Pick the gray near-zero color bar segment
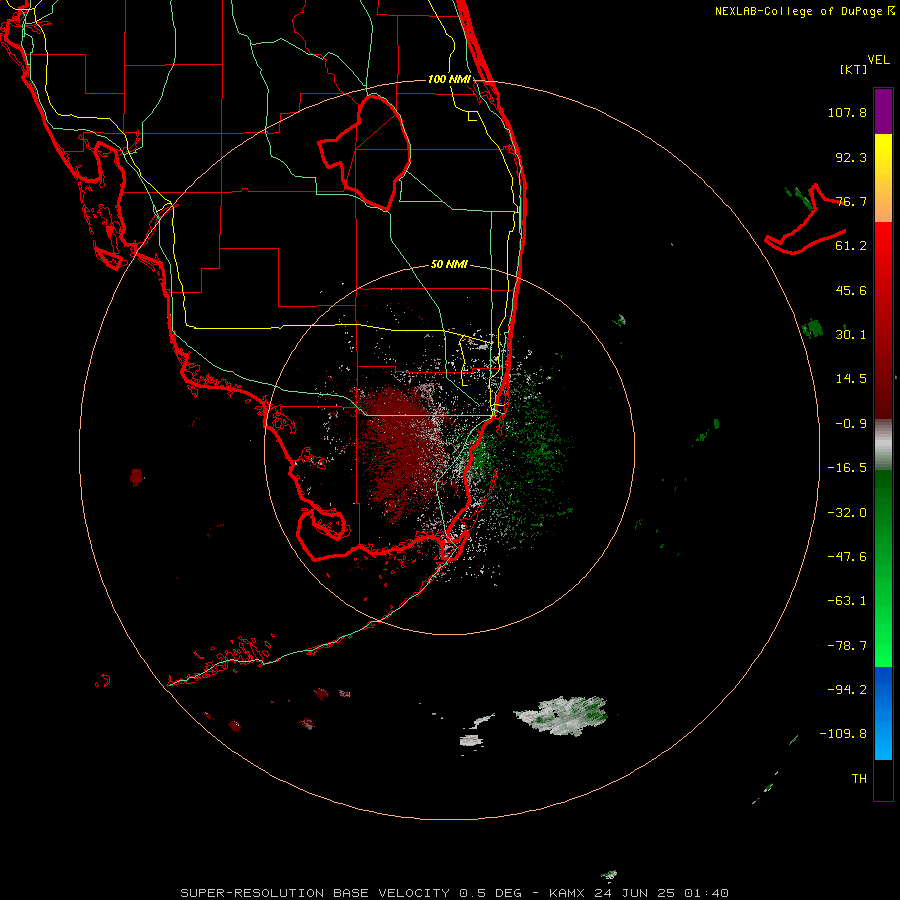The width and height of the screenshot is (900, 900). pyautogui.click(x=883, y=444)
